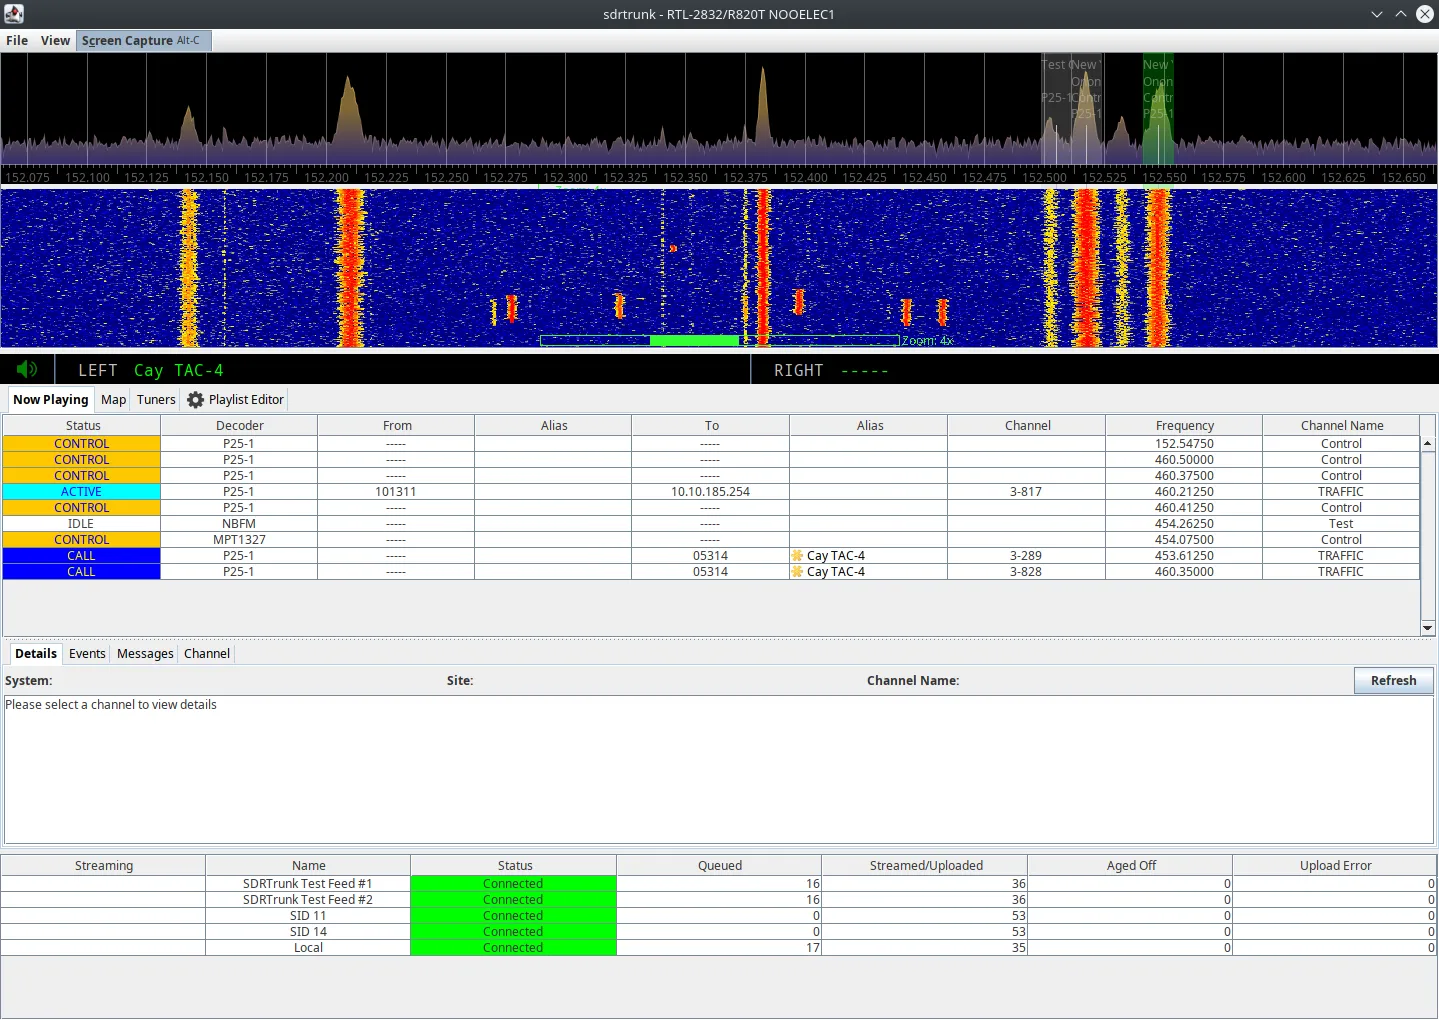Image resolution: width=1439 pixels, height=1020 pixels.
Task: Click the sdrtrunk application icon in the titlebar
Action: (13, 14)
